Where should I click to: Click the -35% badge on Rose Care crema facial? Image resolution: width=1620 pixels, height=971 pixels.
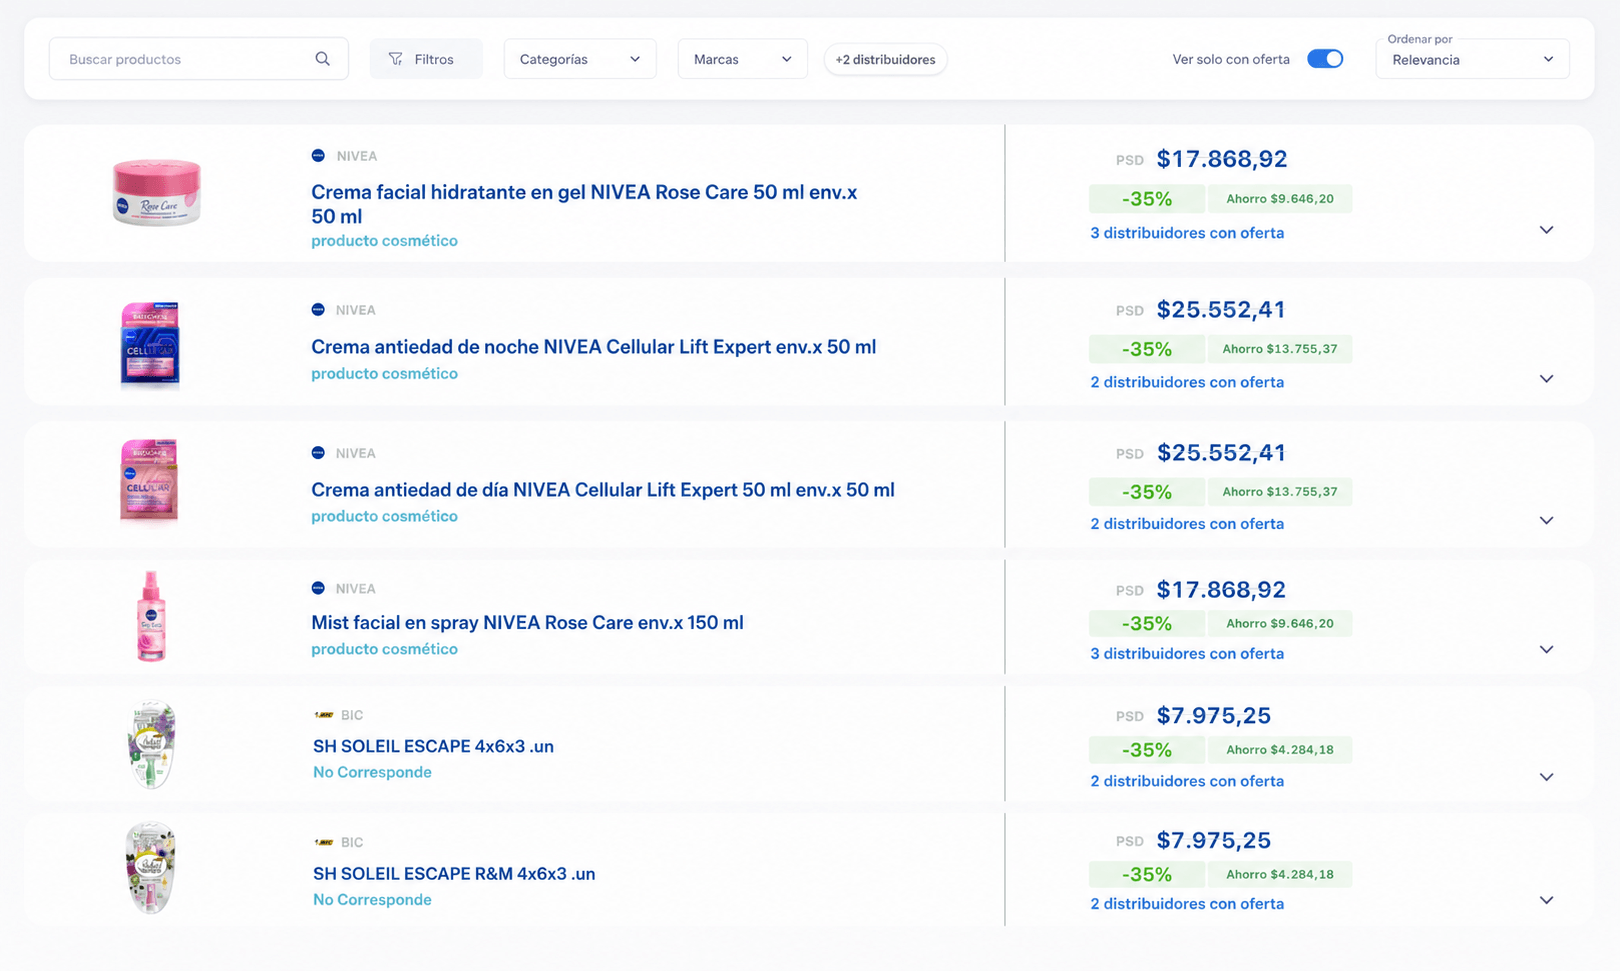[1147, 199]
